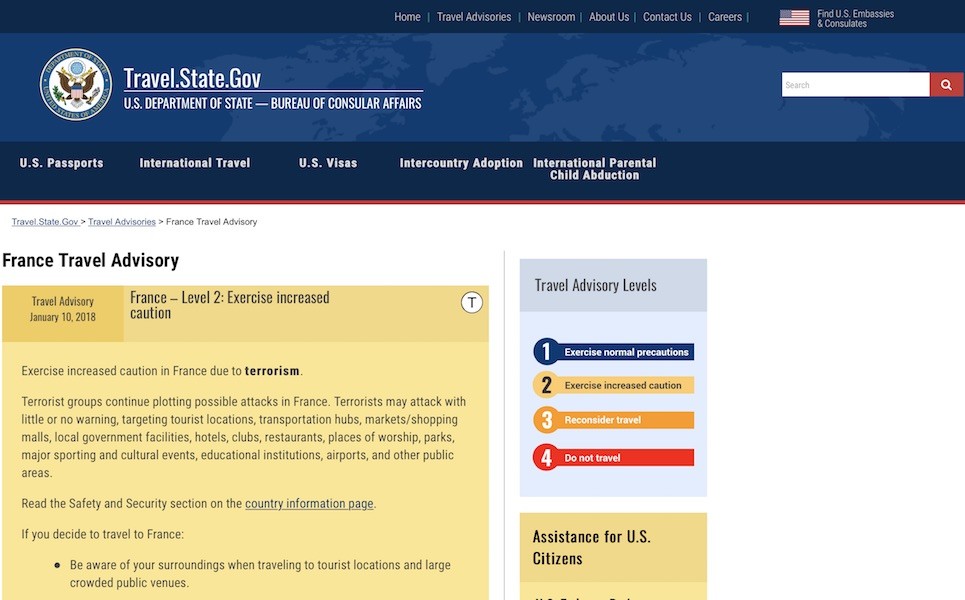Open the Home link in top bar

point(407,17)
